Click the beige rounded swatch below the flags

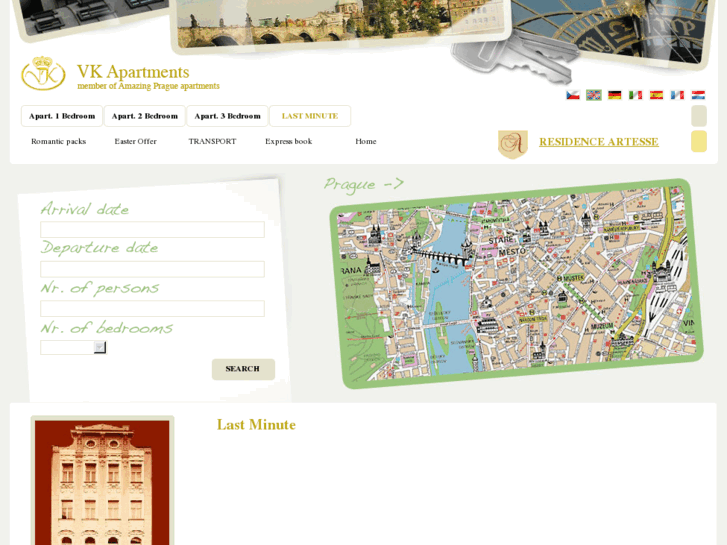[699, 116]
